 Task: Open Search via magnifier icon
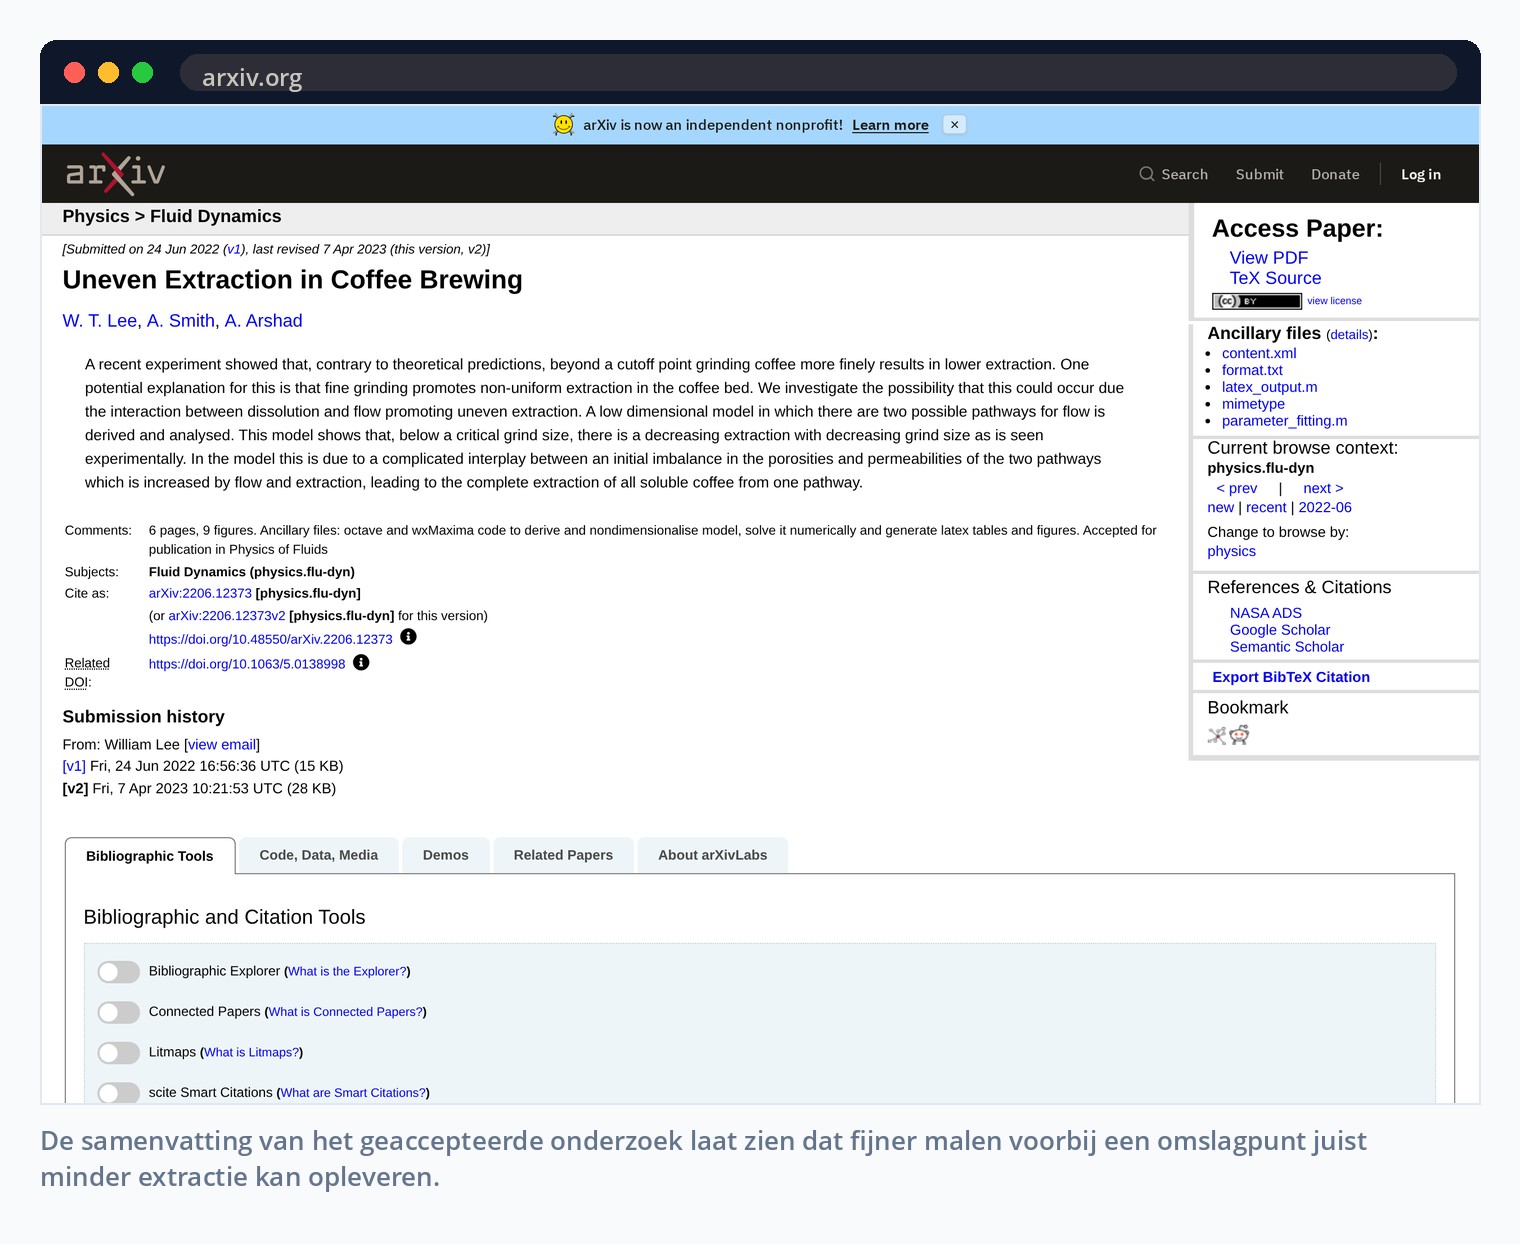(1146, 174)
